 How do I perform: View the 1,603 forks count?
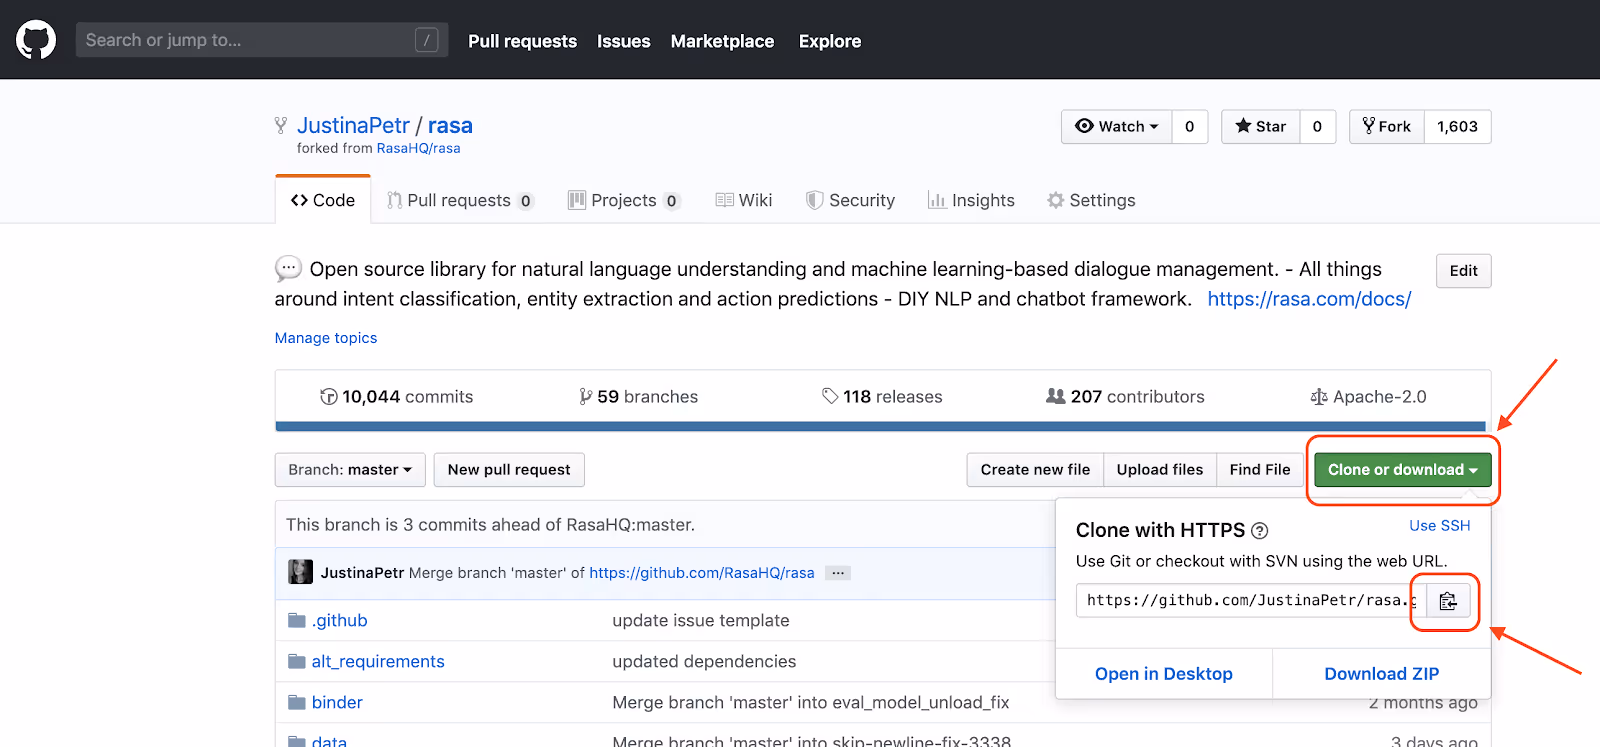tap(1457, 126)
